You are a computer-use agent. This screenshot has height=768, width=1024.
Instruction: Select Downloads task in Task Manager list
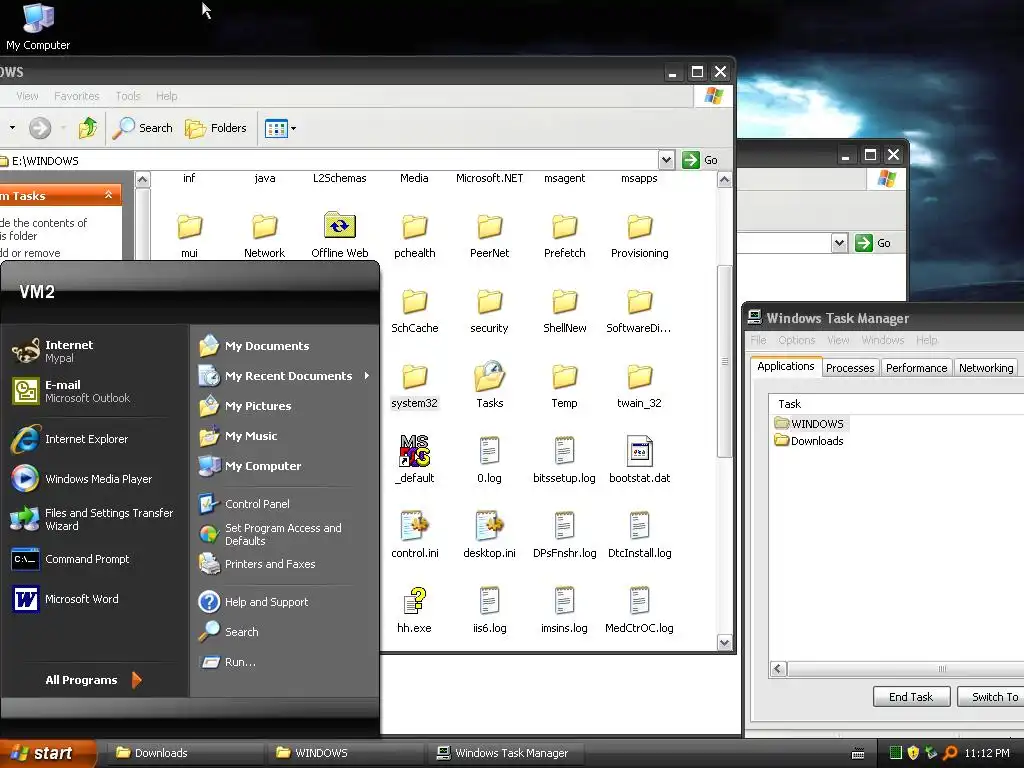[x=809, y=441]
